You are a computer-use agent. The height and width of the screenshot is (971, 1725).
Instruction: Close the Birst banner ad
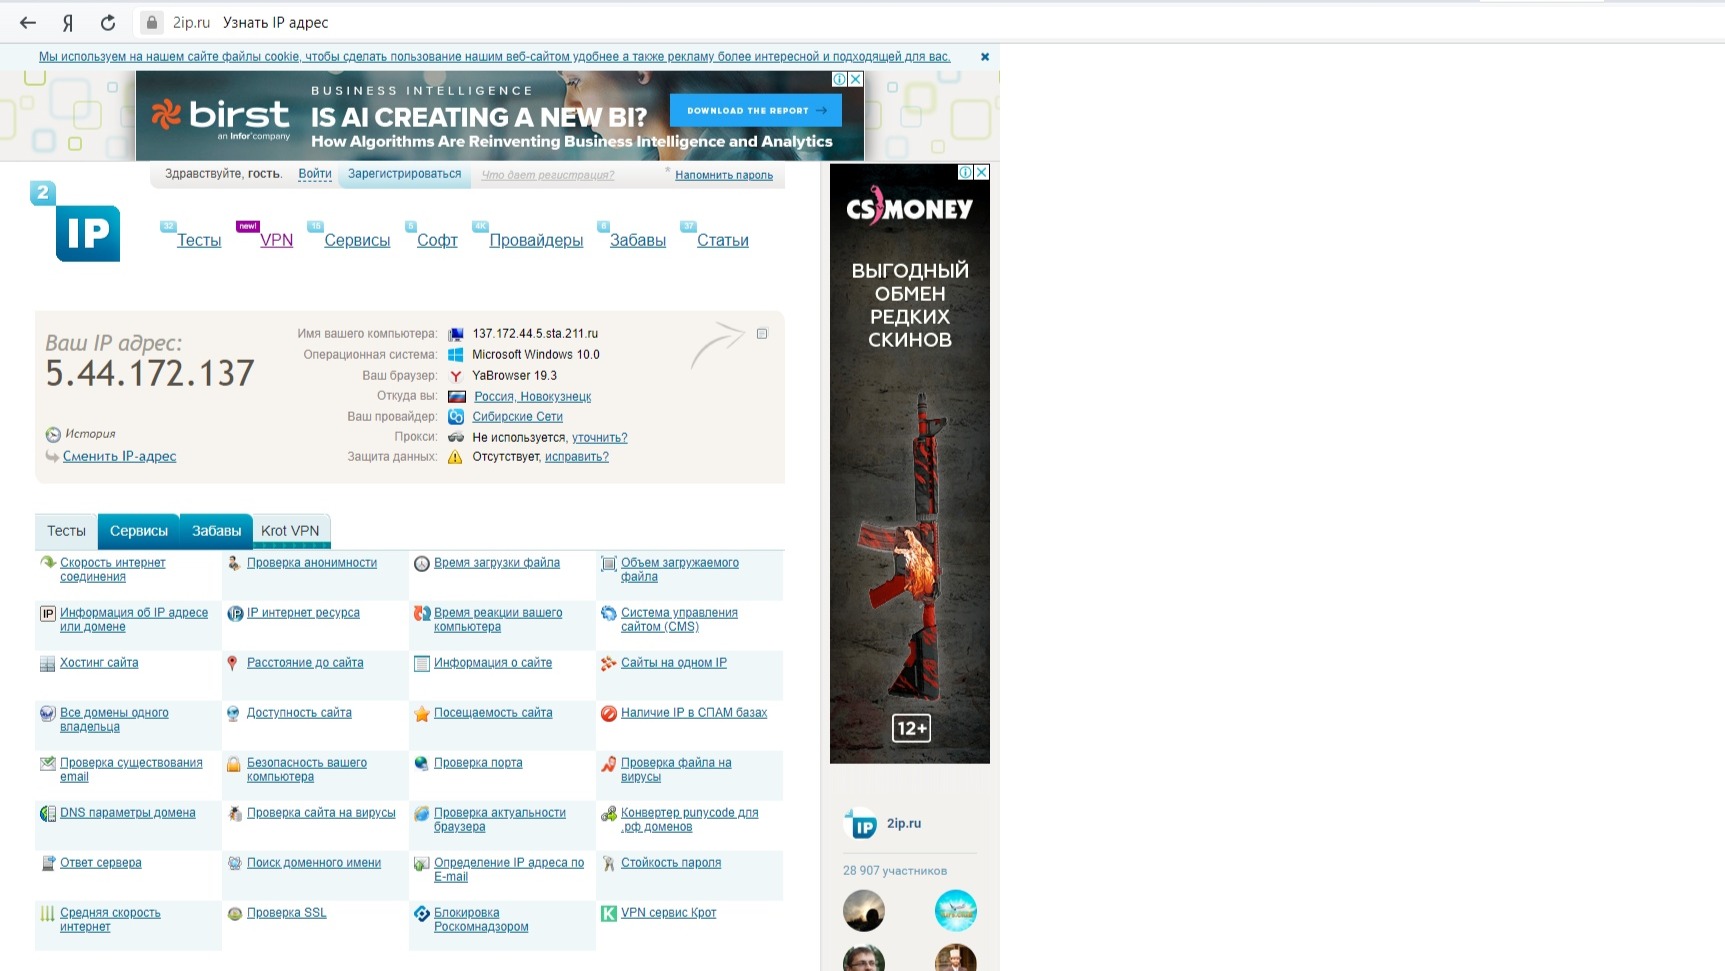pos(855,79)
